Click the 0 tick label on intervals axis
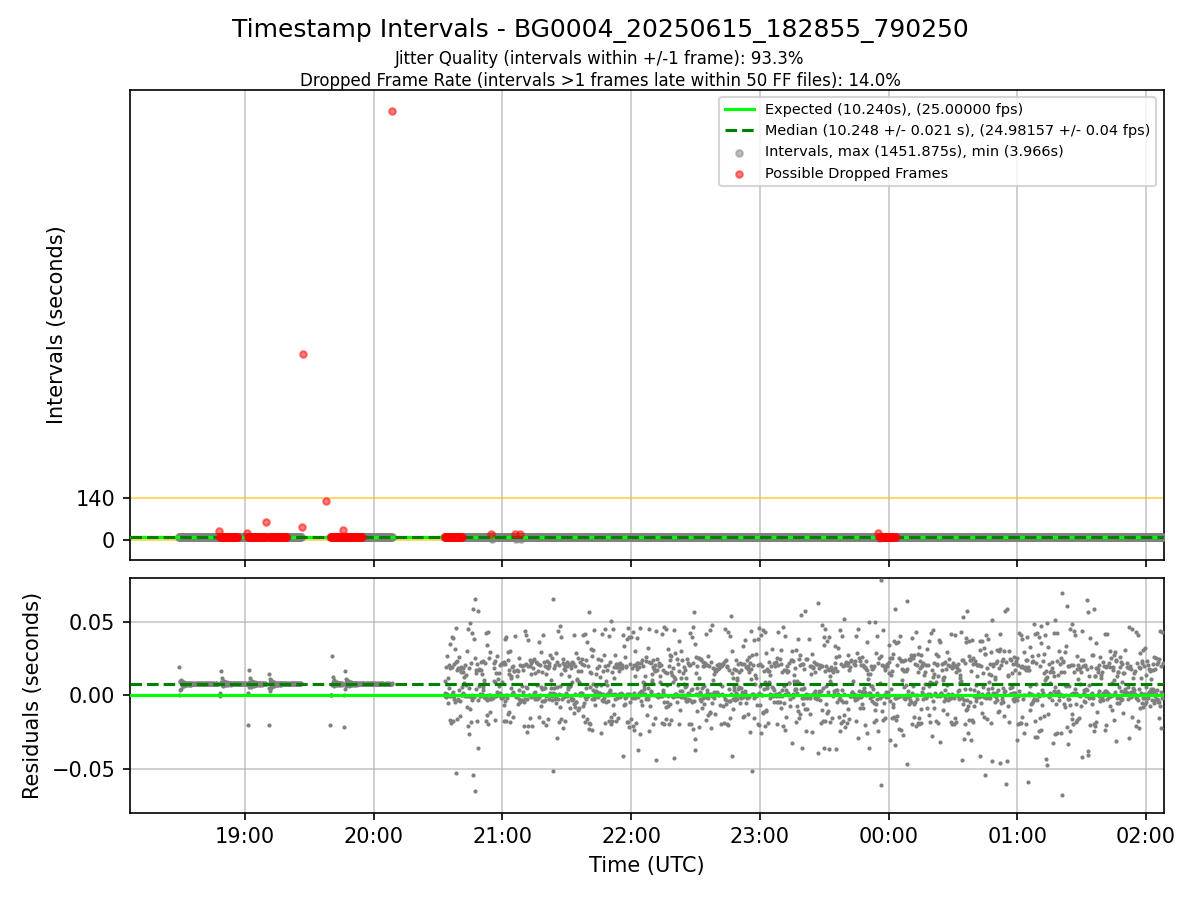This screenshot has height=900, width=1200. coord(109,540)
